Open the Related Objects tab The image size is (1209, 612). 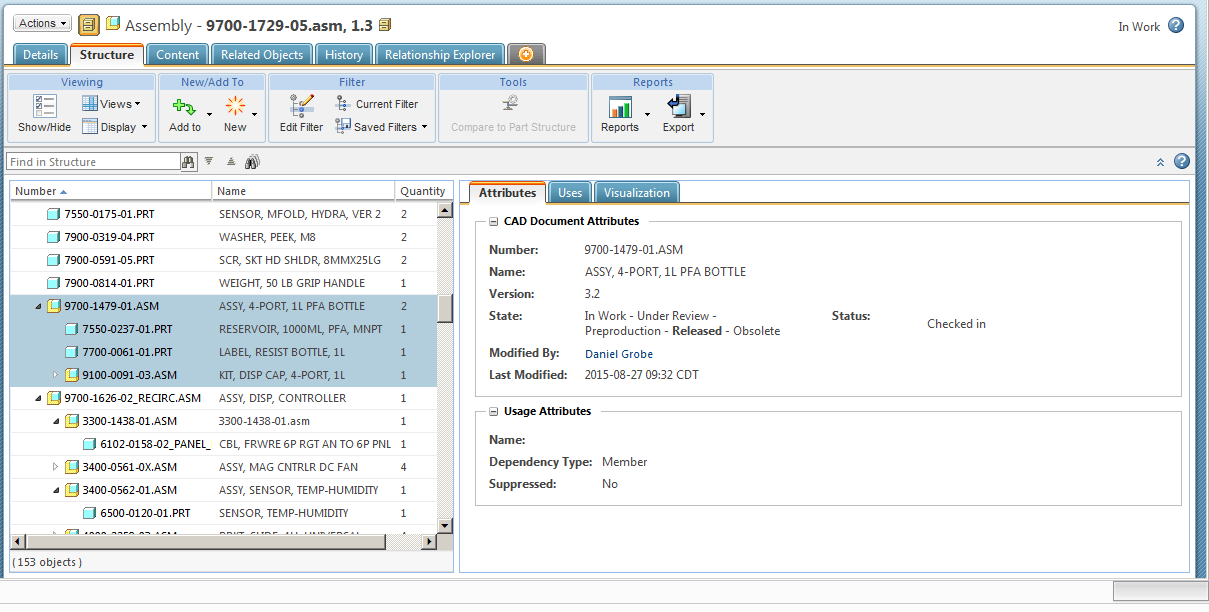[262, 55]
